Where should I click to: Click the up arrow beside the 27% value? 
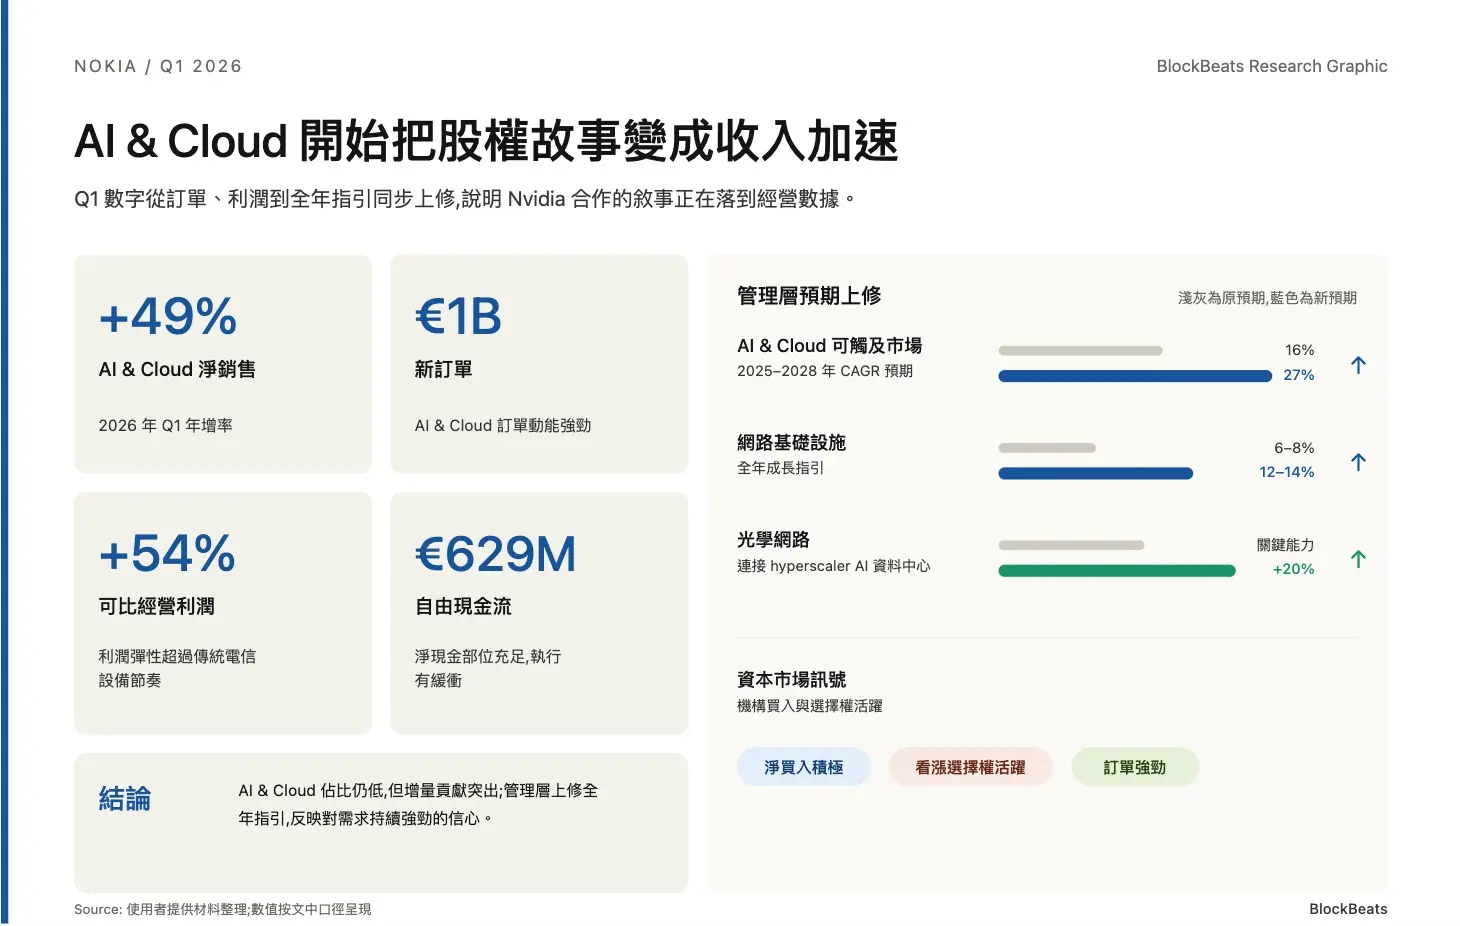[1358, 365]
